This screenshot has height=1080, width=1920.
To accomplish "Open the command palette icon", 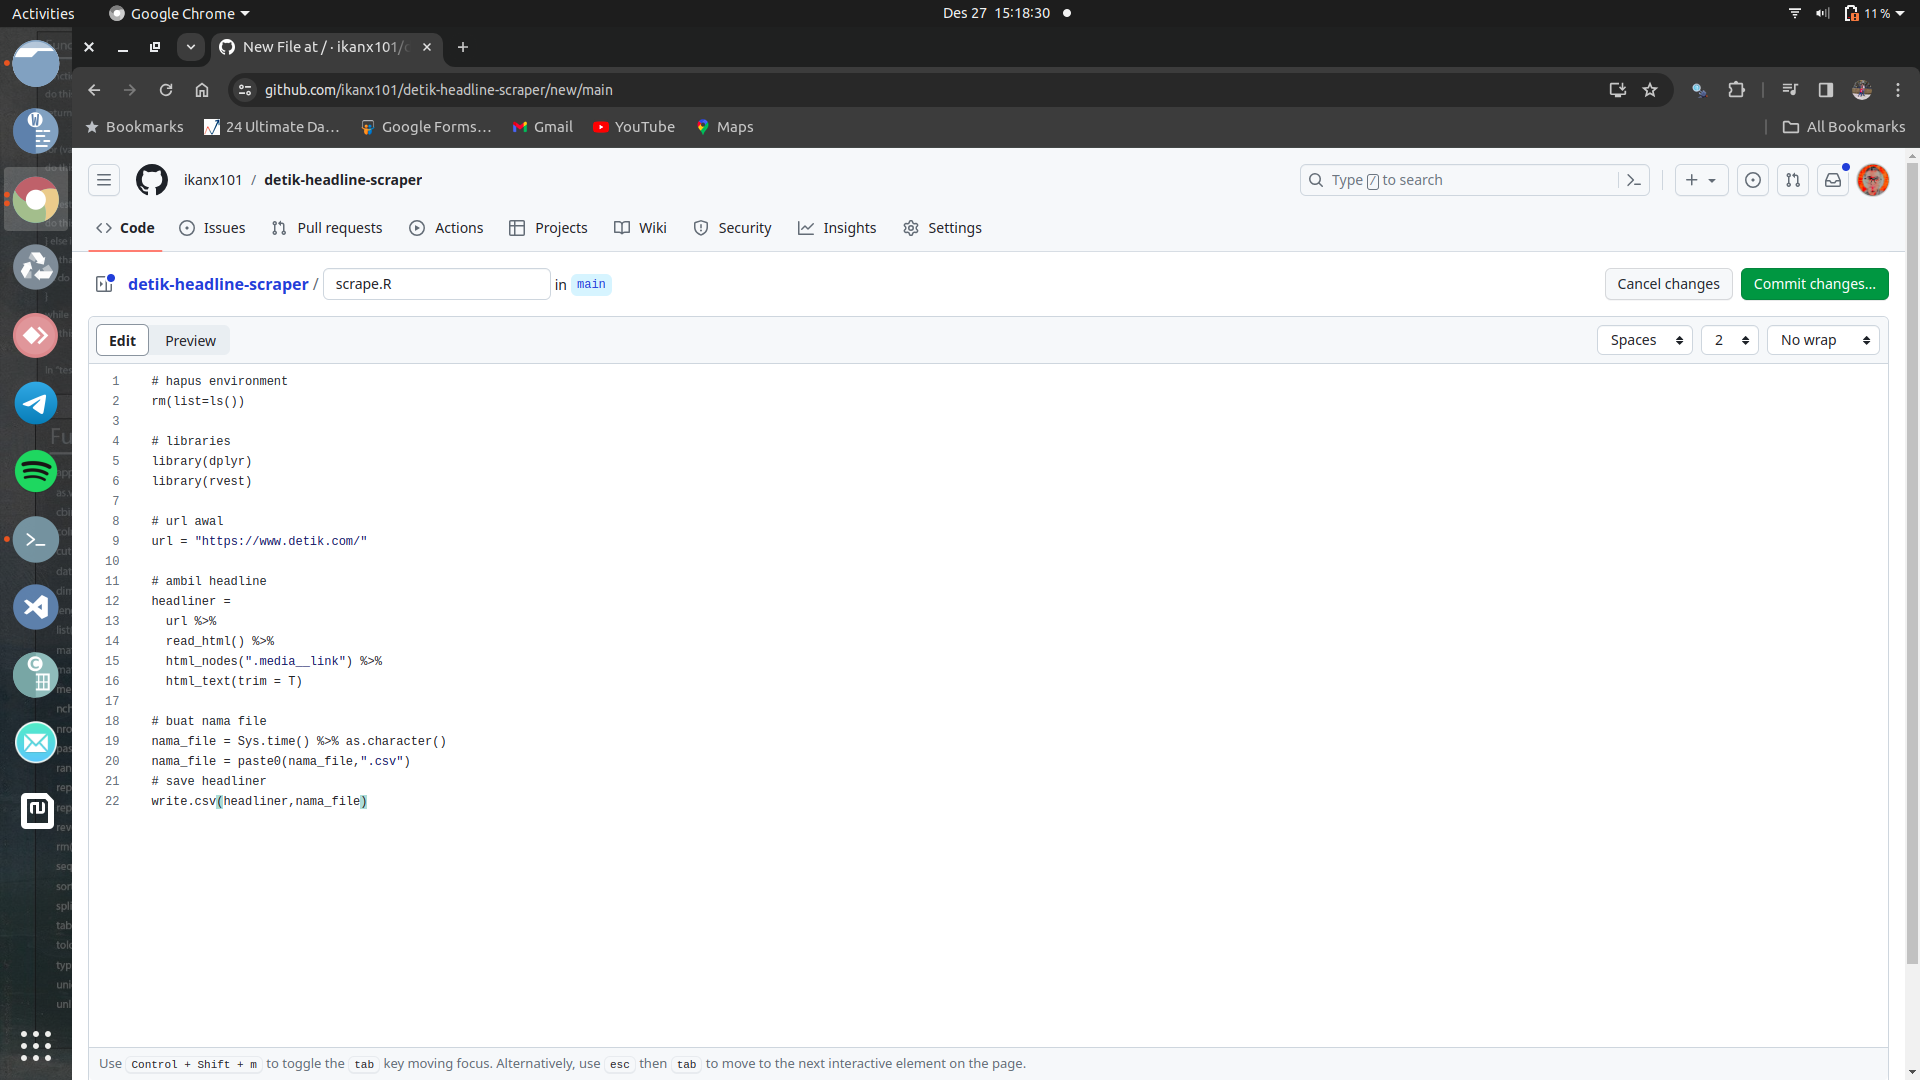I will click(x=1634, y=180).
